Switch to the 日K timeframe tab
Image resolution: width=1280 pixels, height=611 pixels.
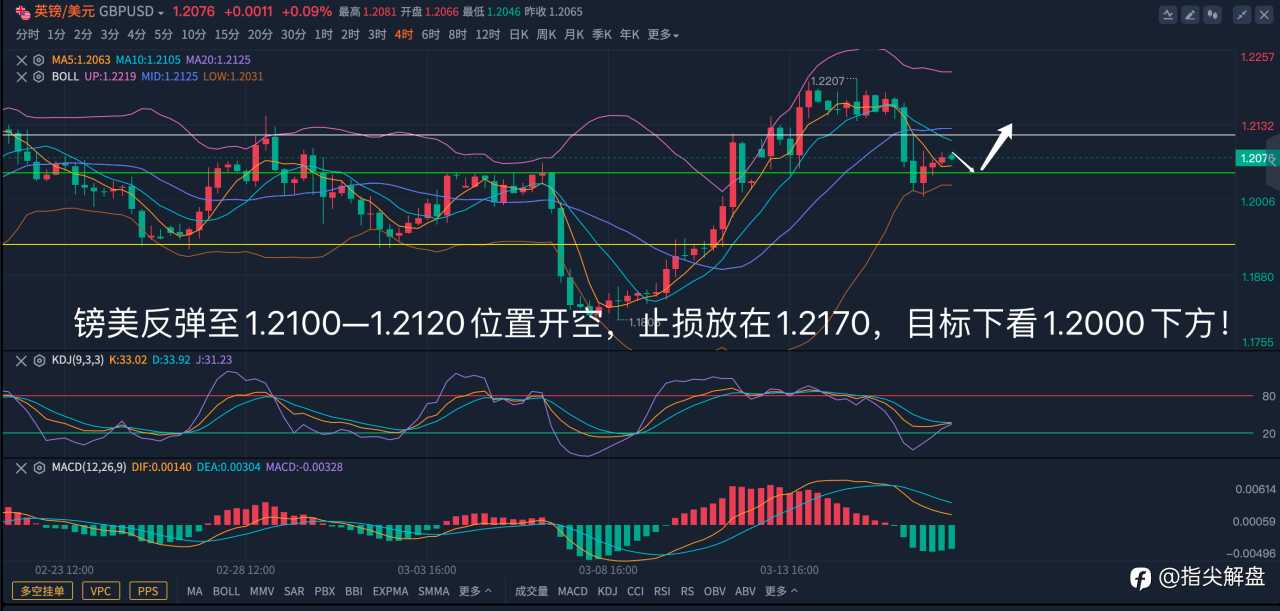pyautogui.click(x=518, y=34)
